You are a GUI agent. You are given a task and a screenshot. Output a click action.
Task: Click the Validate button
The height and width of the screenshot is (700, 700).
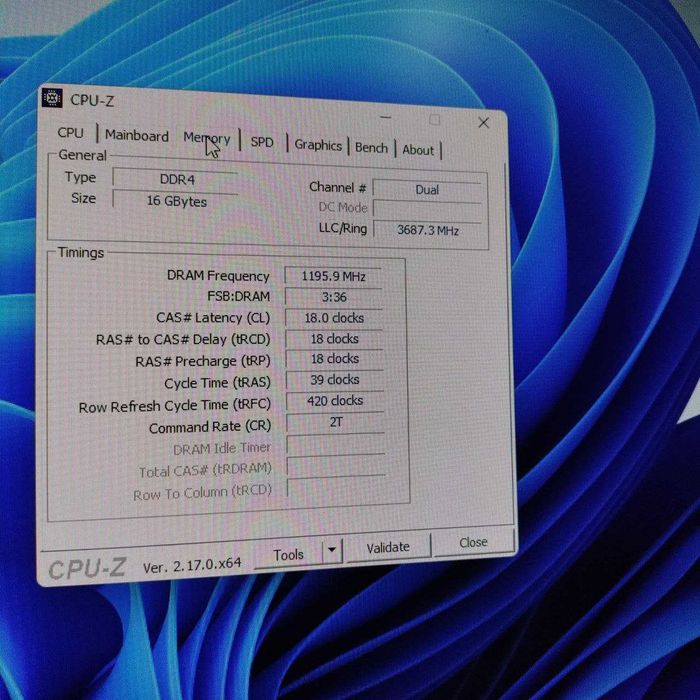pos(388,547)
